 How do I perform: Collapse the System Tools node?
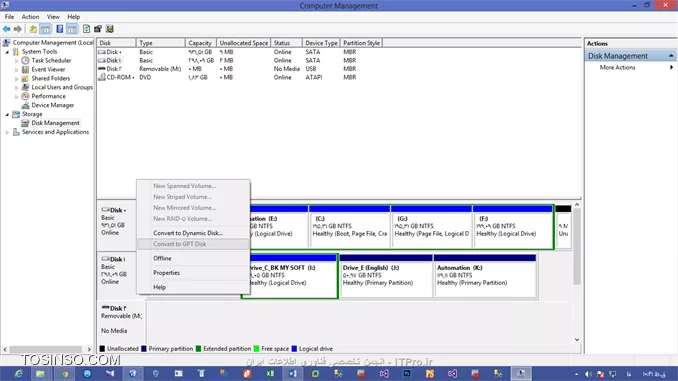coord(7,52)
